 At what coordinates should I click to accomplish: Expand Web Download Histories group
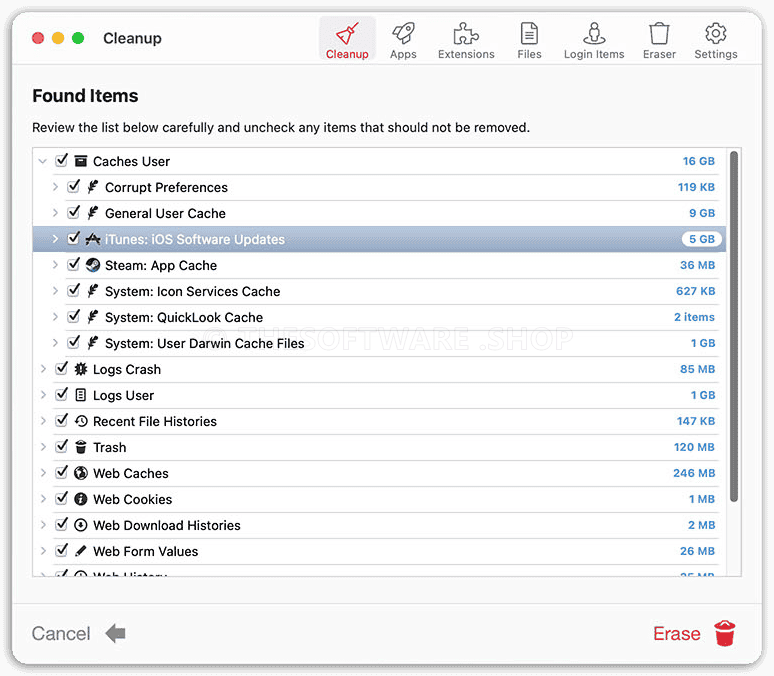pyautogui.click(x=43, y=525)
